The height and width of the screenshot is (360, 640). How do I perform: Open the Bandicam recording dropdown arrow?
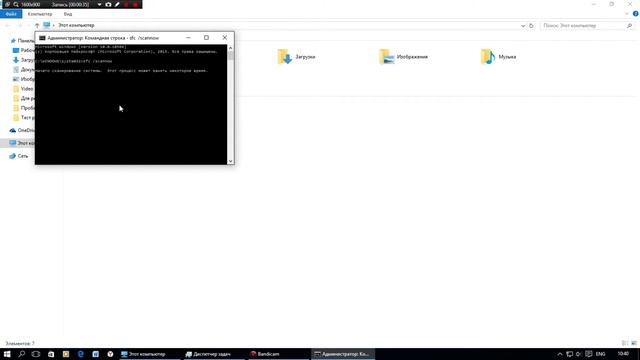click(99, 4)
